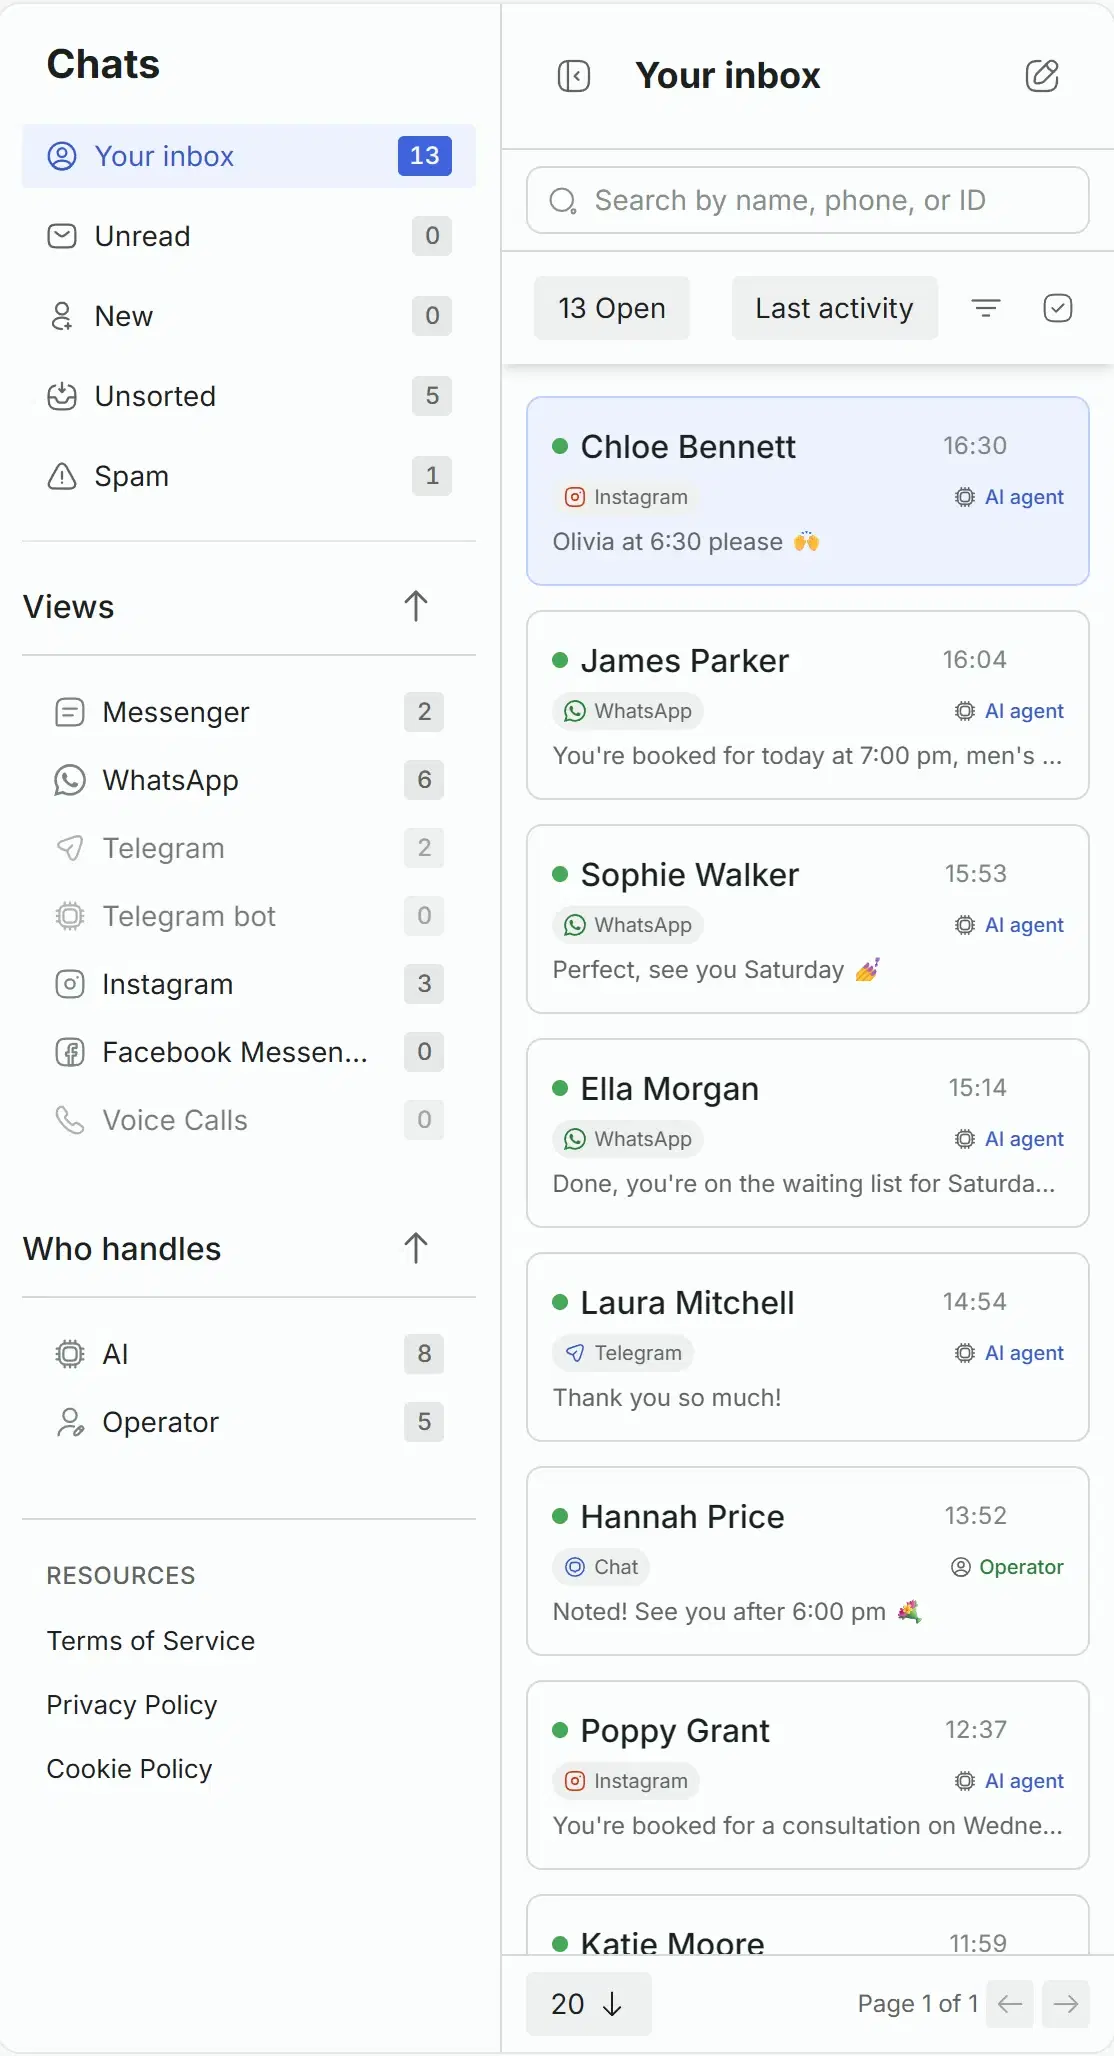The width and height of the screenshot is (1114, 2056).
Task: Select Your inbox in sidebar
Action: [249, 156]
